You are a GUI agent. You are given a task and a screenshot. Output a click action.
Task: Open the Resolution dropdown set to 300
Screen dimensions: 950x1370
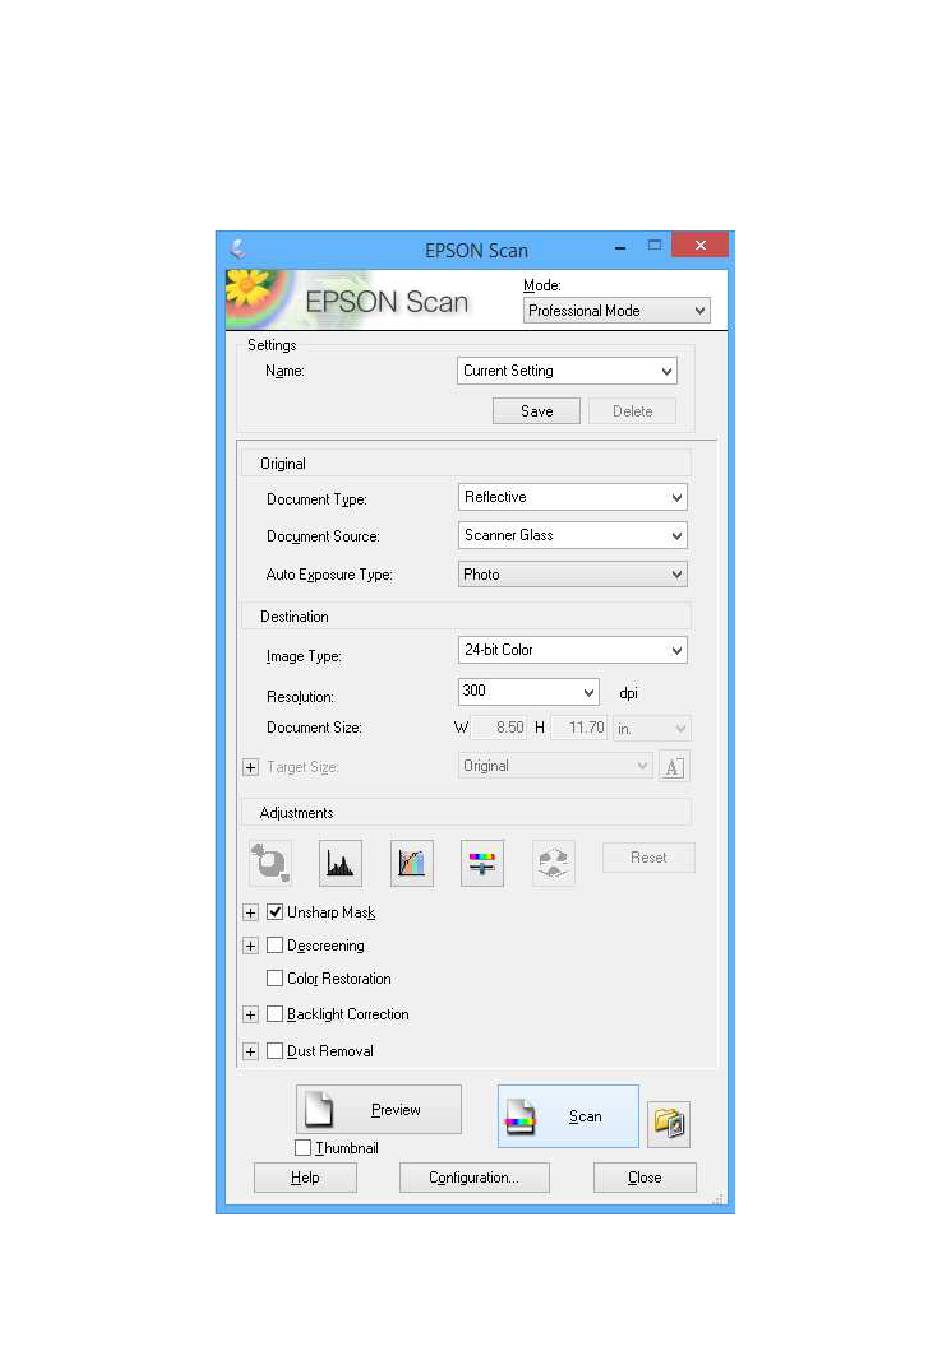[x=529, y=691]
